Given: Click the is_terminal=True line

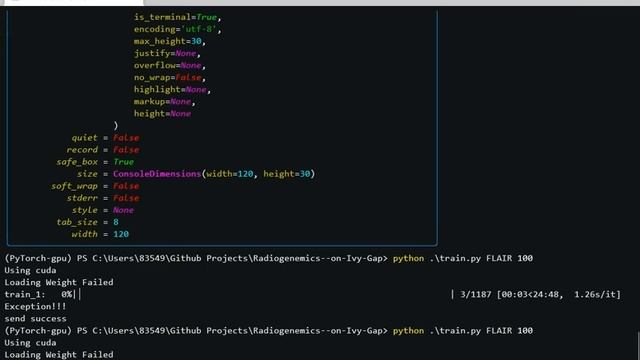Looking at the screenshot, I should (x=178, y=17).
